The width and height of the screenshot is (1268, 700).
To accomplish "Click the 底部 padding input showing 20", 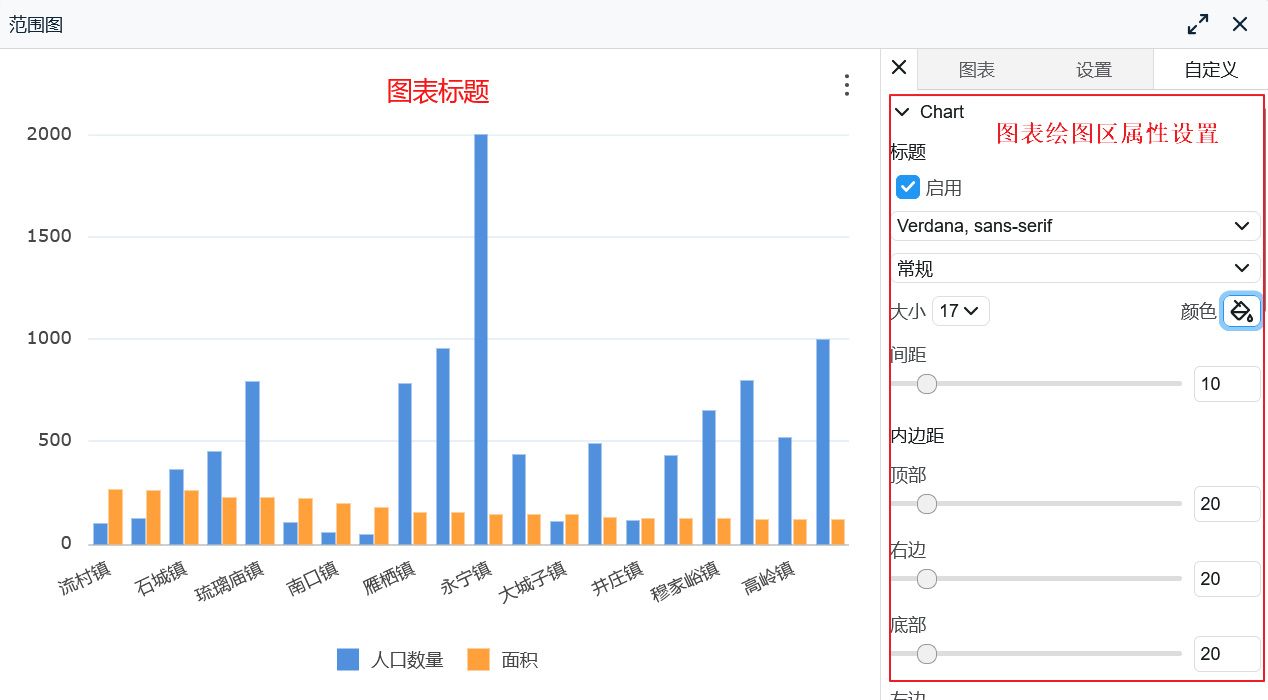I will click(x=1227, y=654).
